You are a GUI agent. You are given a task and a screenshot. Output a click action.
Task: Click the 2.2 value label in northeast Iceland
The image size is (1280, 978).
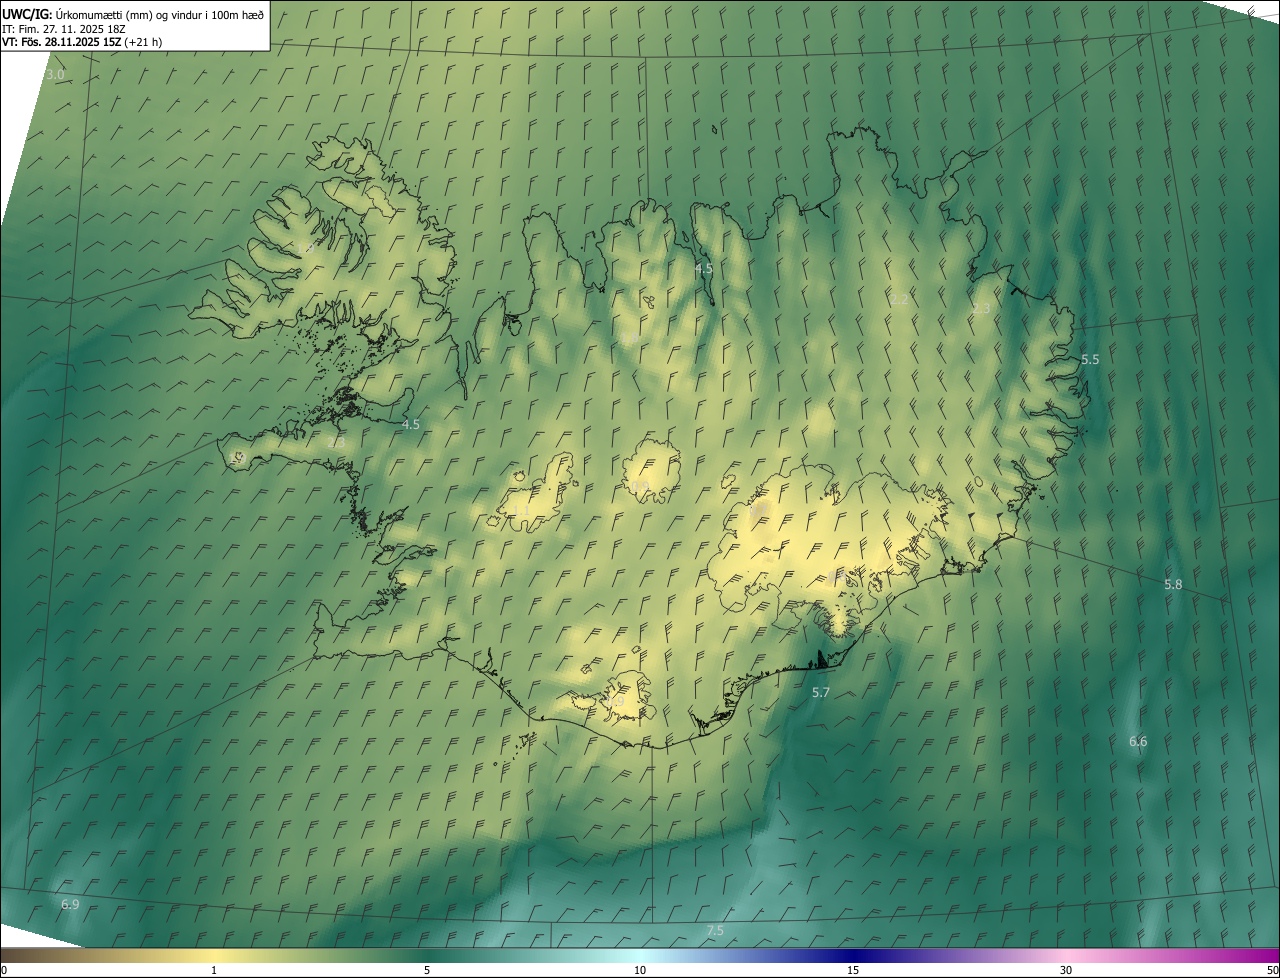pyautogui.click(x=900, y=299)
